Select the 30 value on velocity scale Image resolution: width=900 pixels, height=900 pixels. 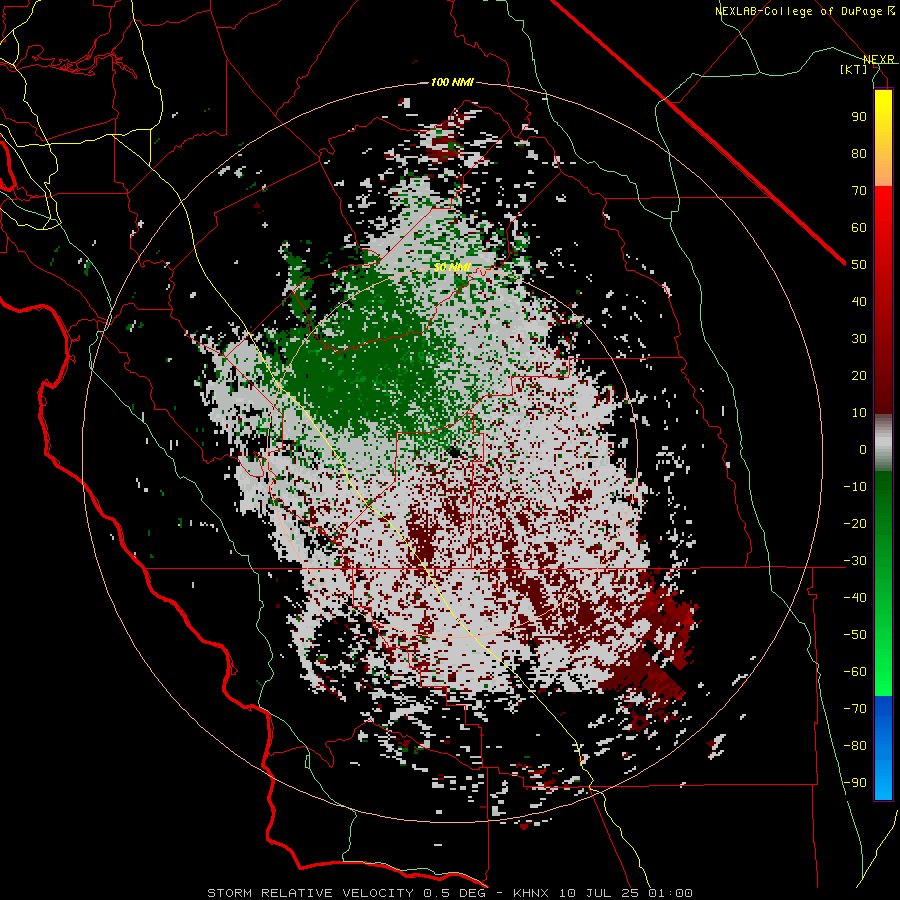pos(859,339)
